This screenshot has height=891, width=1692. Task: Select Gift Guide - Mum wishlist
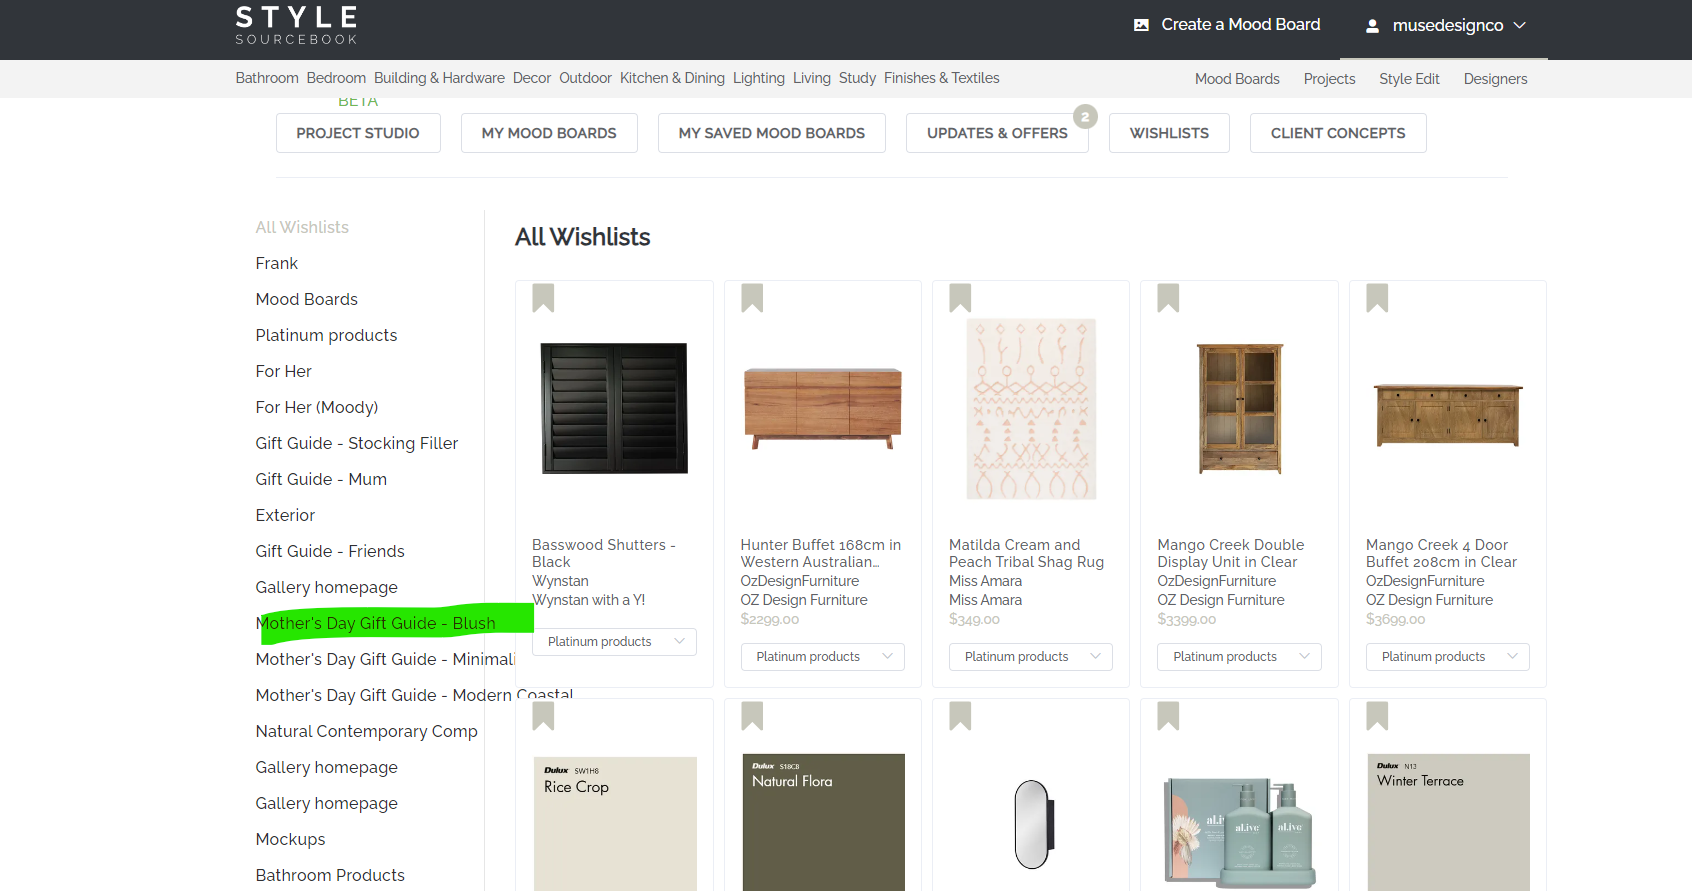321,479
